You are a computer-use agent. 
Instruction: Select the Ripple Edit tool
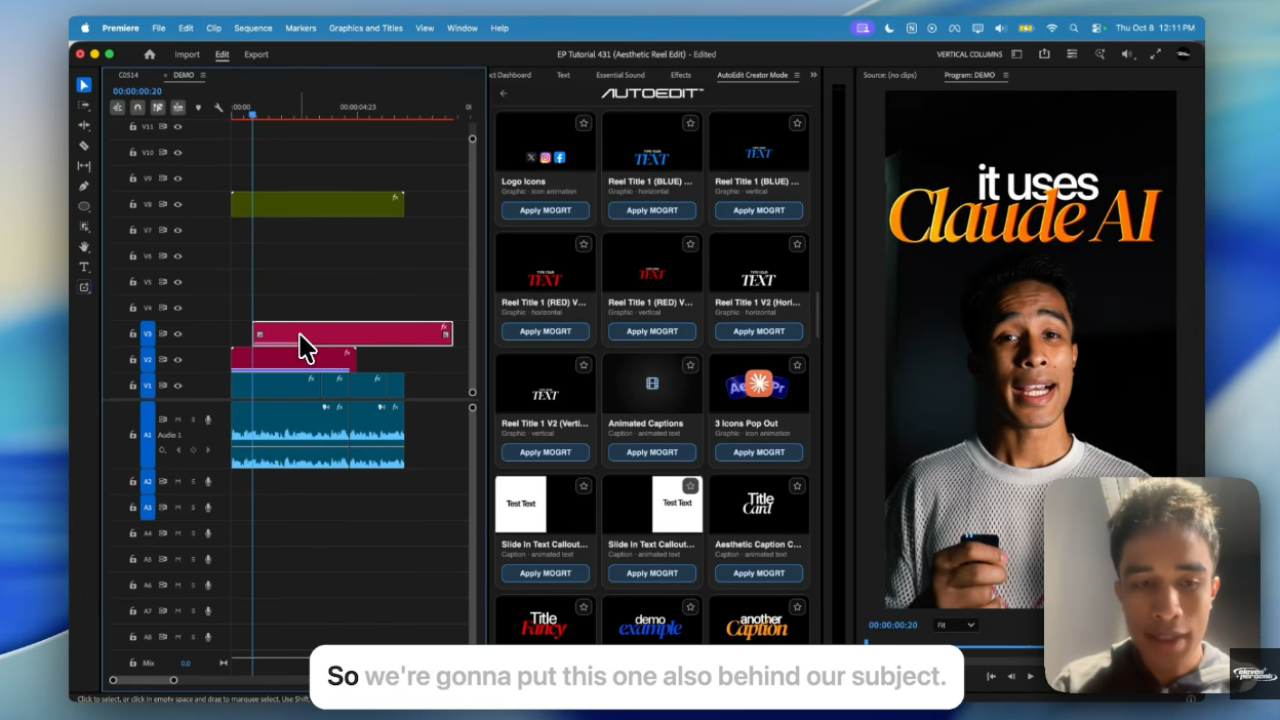pos(84,125)
